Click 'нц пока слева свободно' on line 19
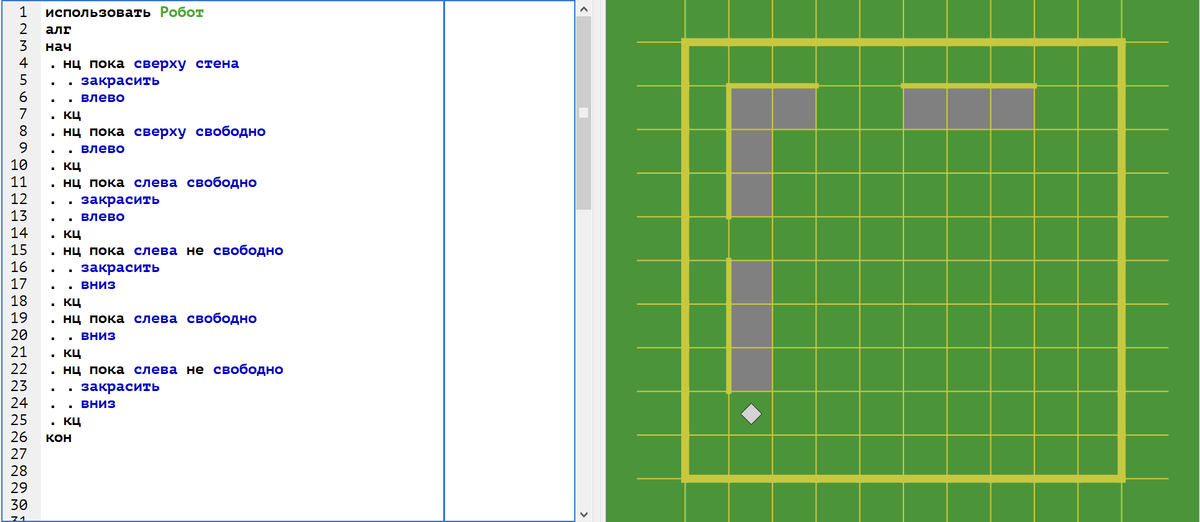 [x=159, y=318]
